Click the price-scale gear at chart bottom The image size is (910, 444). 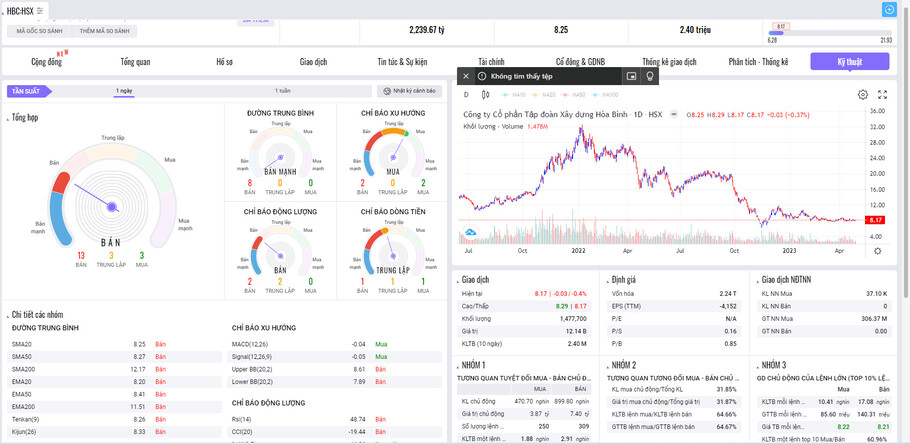point(878,251)
